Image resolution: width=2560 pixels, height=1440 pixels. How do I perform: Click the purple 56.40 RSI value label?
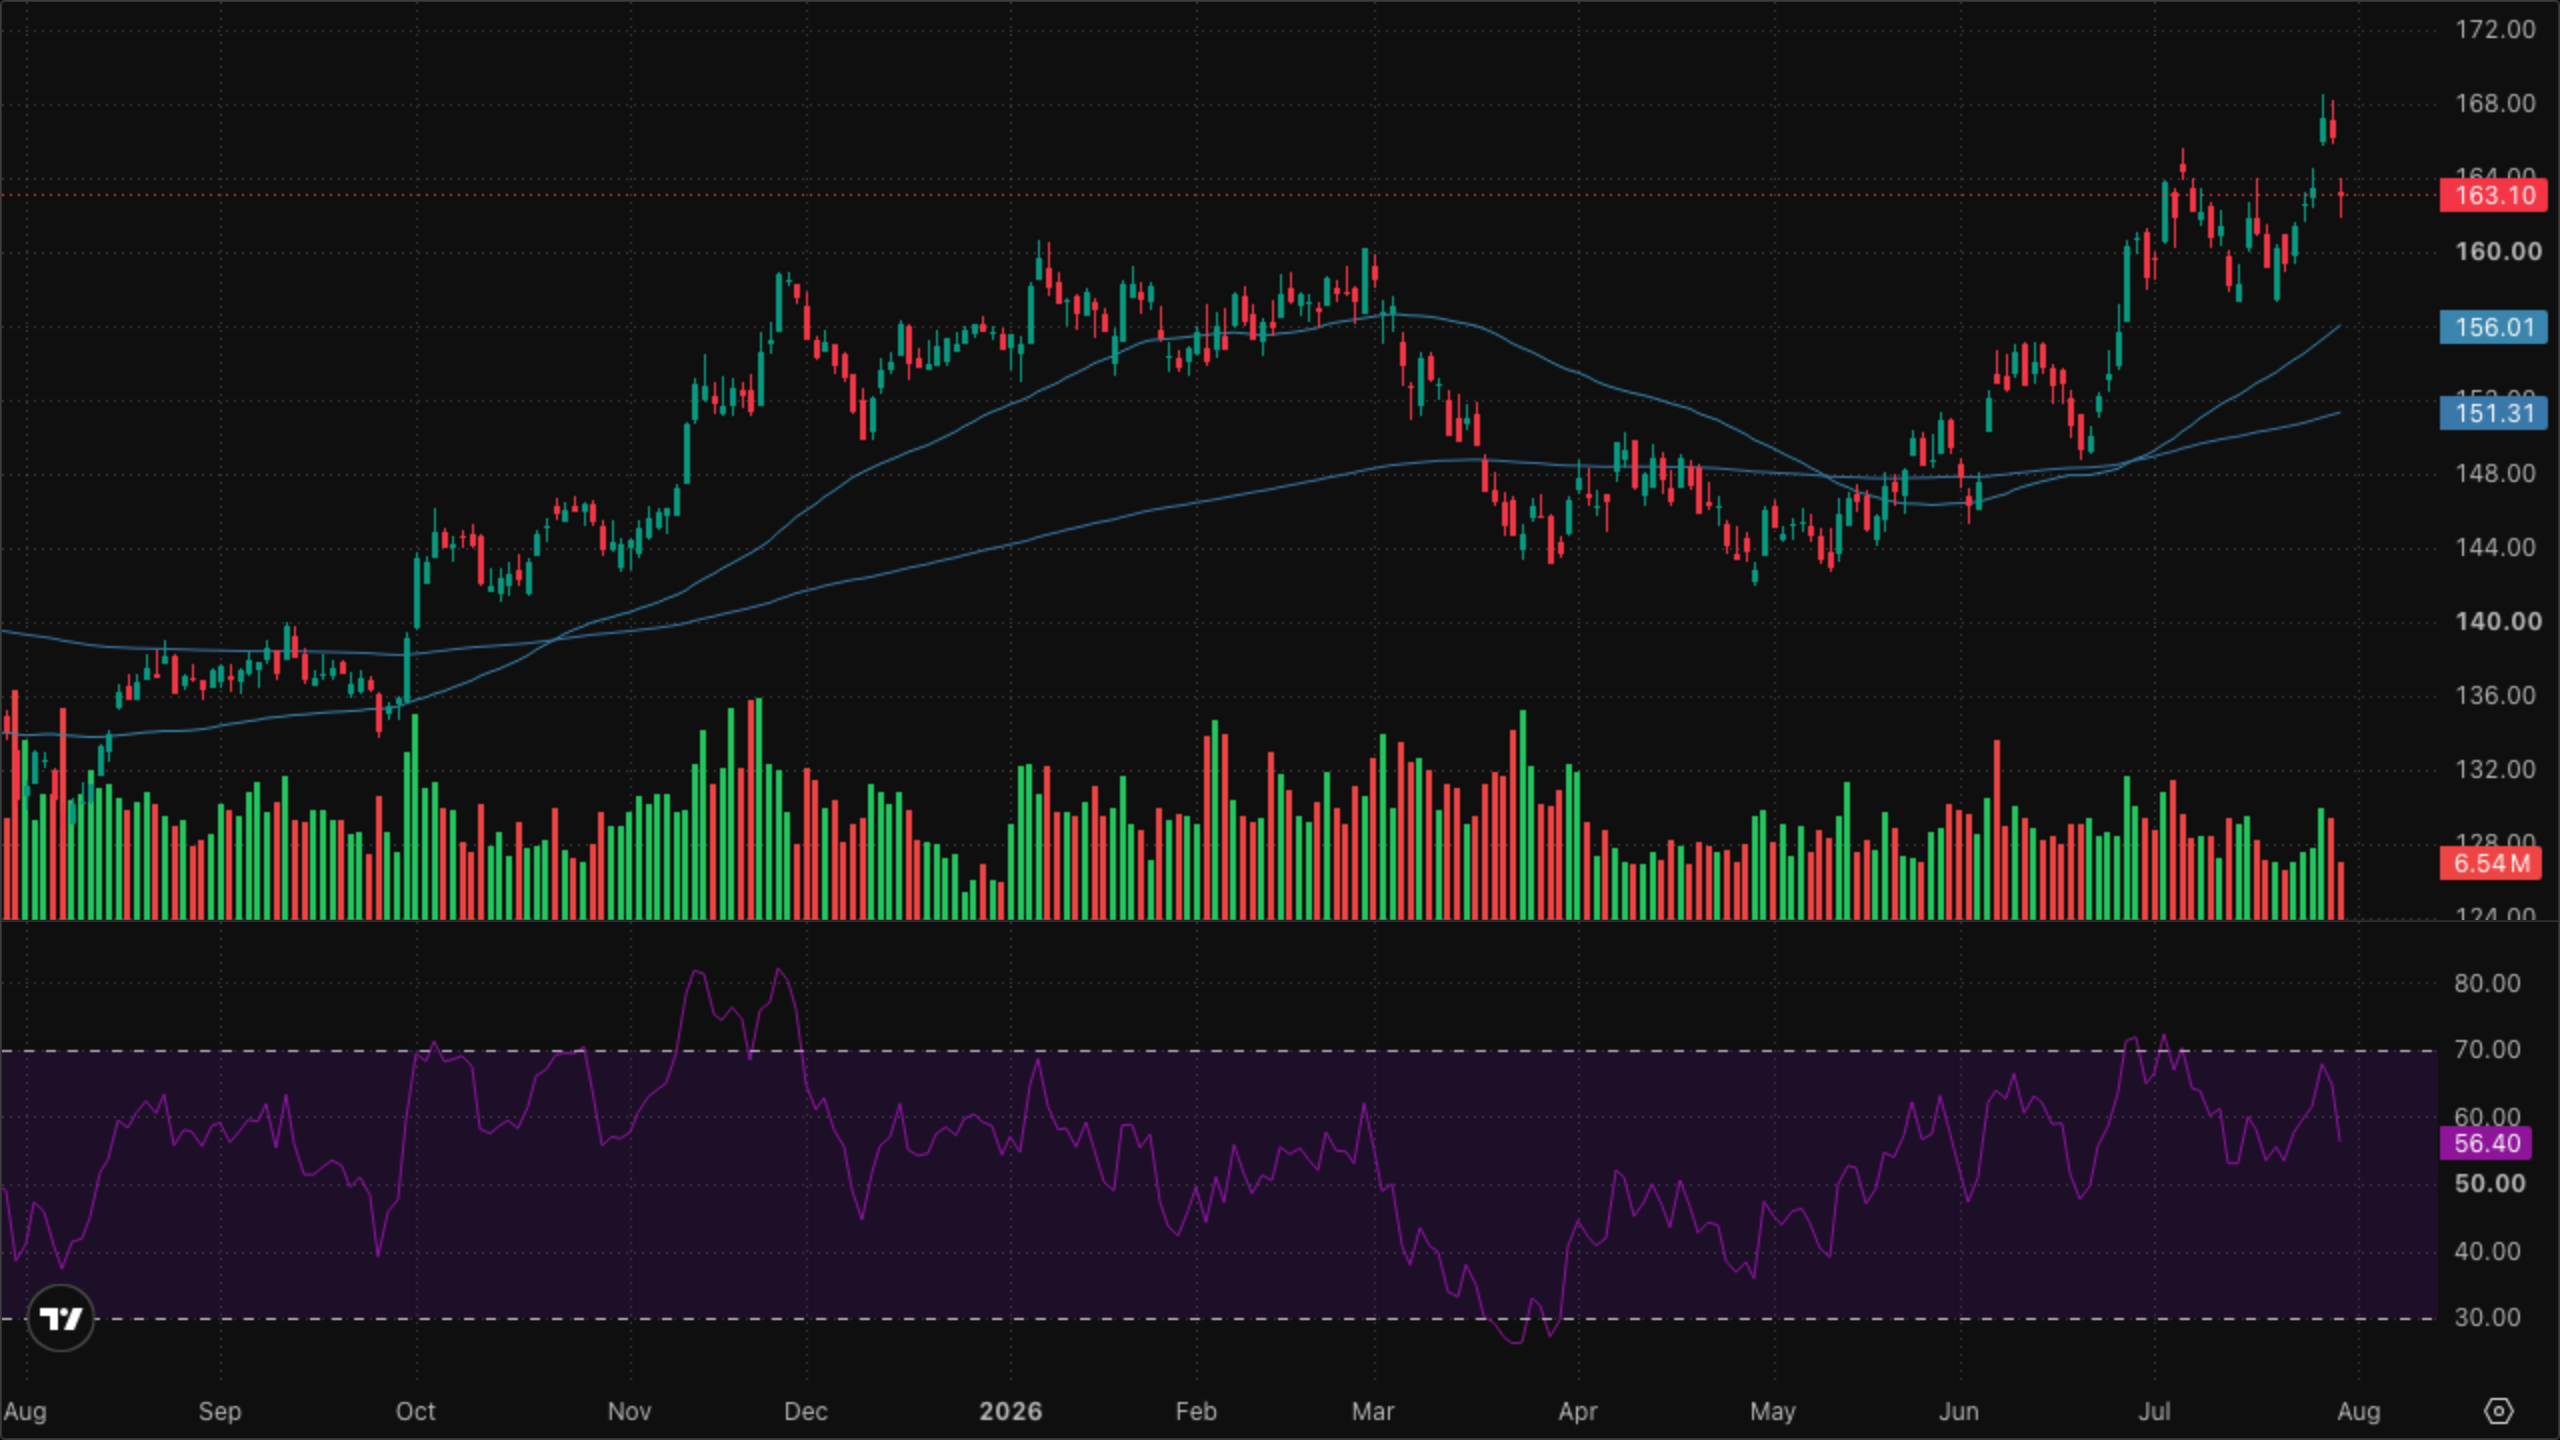click(2486, 1143)
